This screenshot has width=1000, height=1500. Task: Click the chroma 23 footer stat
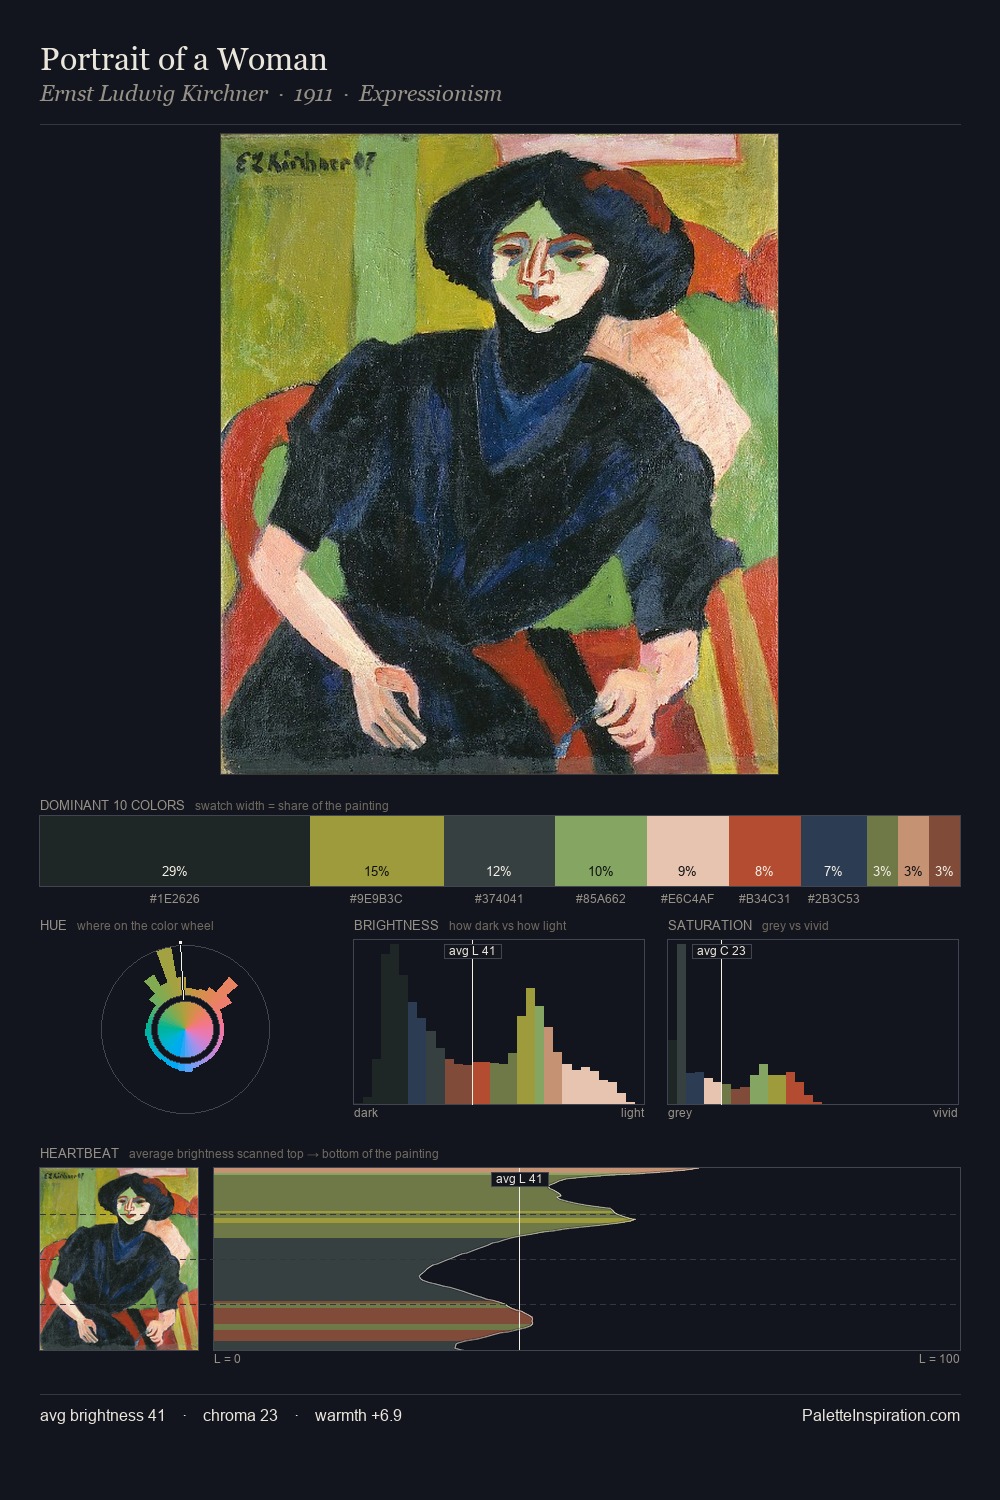coord(240,1415)
